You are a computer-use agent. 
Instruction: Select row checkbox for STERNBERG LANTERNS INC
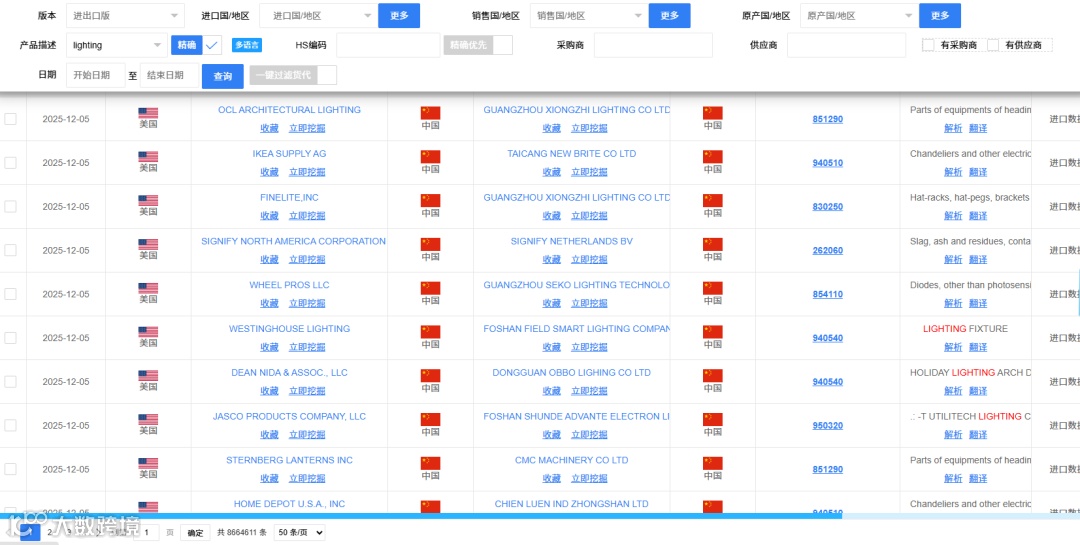pyautogui.click(x=10, y=469)
